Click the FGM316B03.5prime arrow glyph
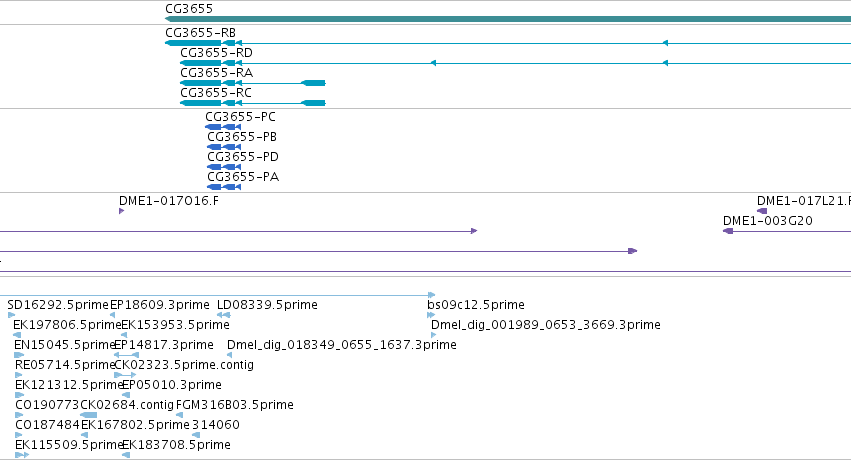This screenshot has height=460, width=851. (x=179, y=416)
